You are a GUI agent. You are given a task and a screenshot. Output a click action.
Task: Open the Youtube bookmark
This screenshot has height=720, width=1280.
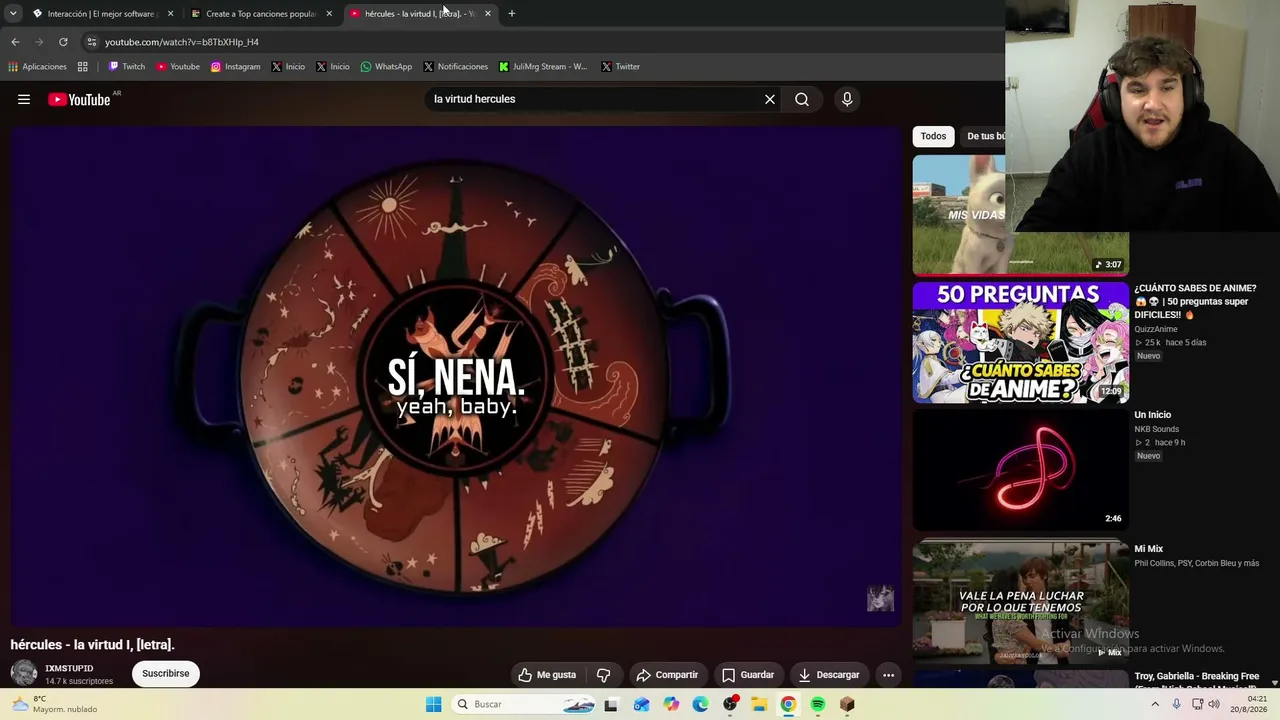pyautogui.click(x=178, y=67)
